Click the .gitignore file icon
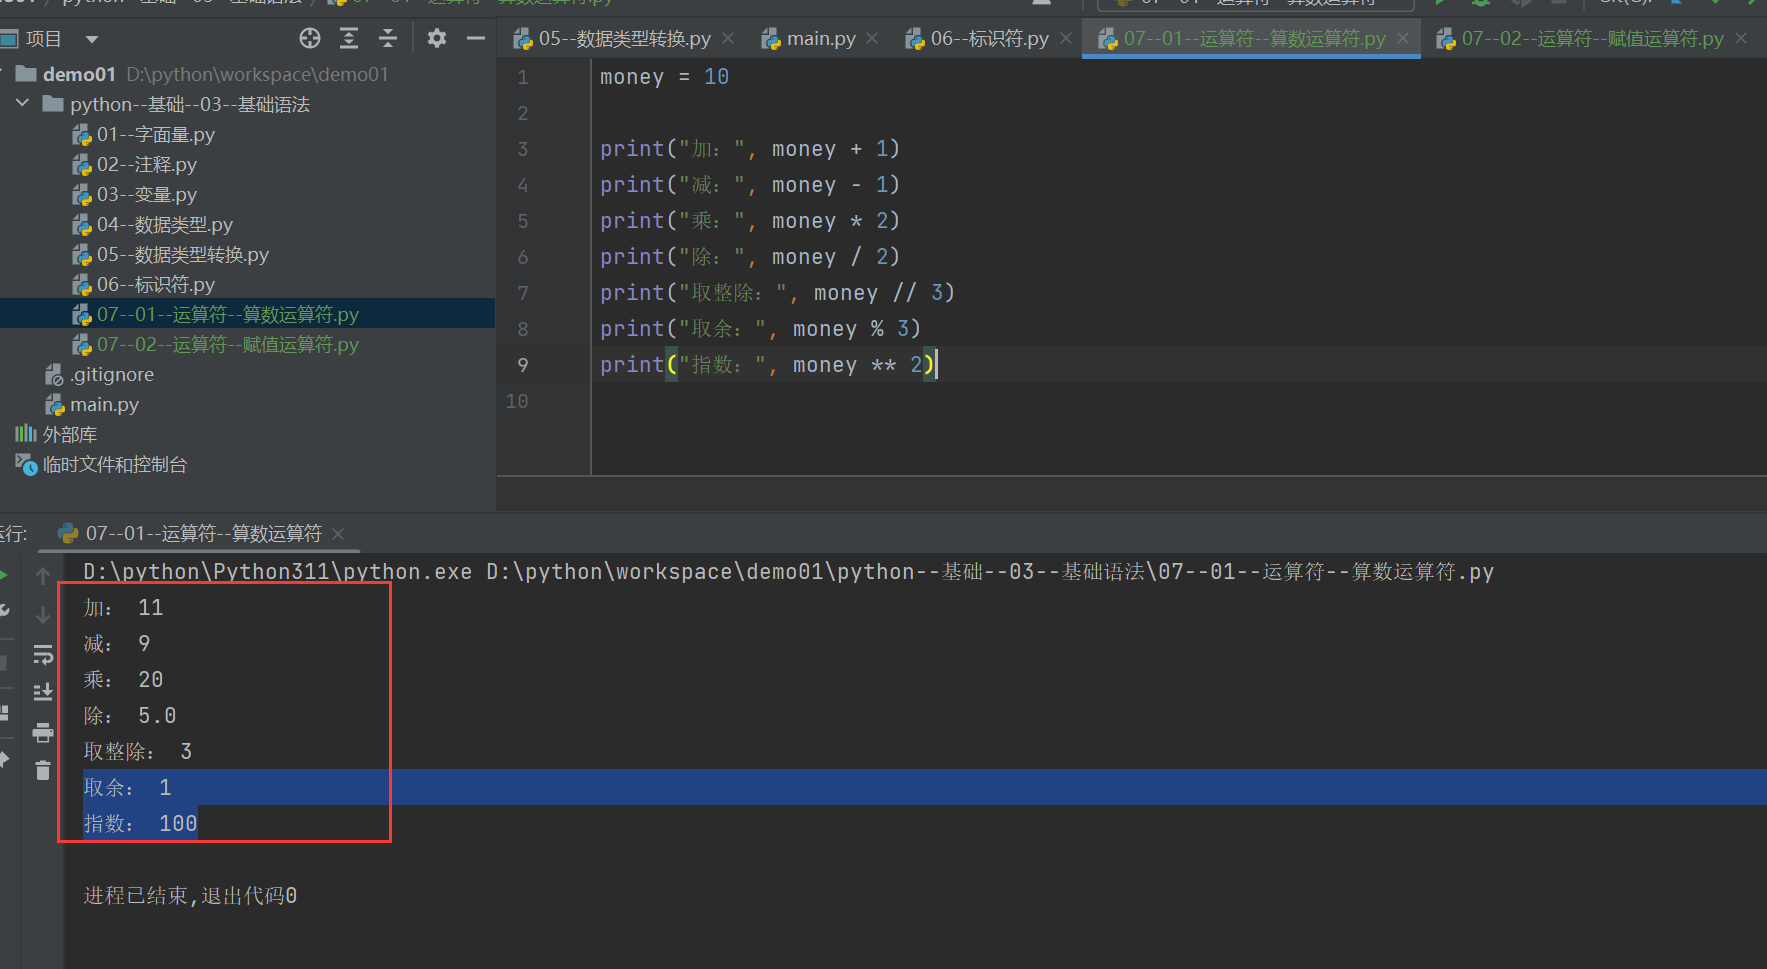 click(x=54, y=375)
